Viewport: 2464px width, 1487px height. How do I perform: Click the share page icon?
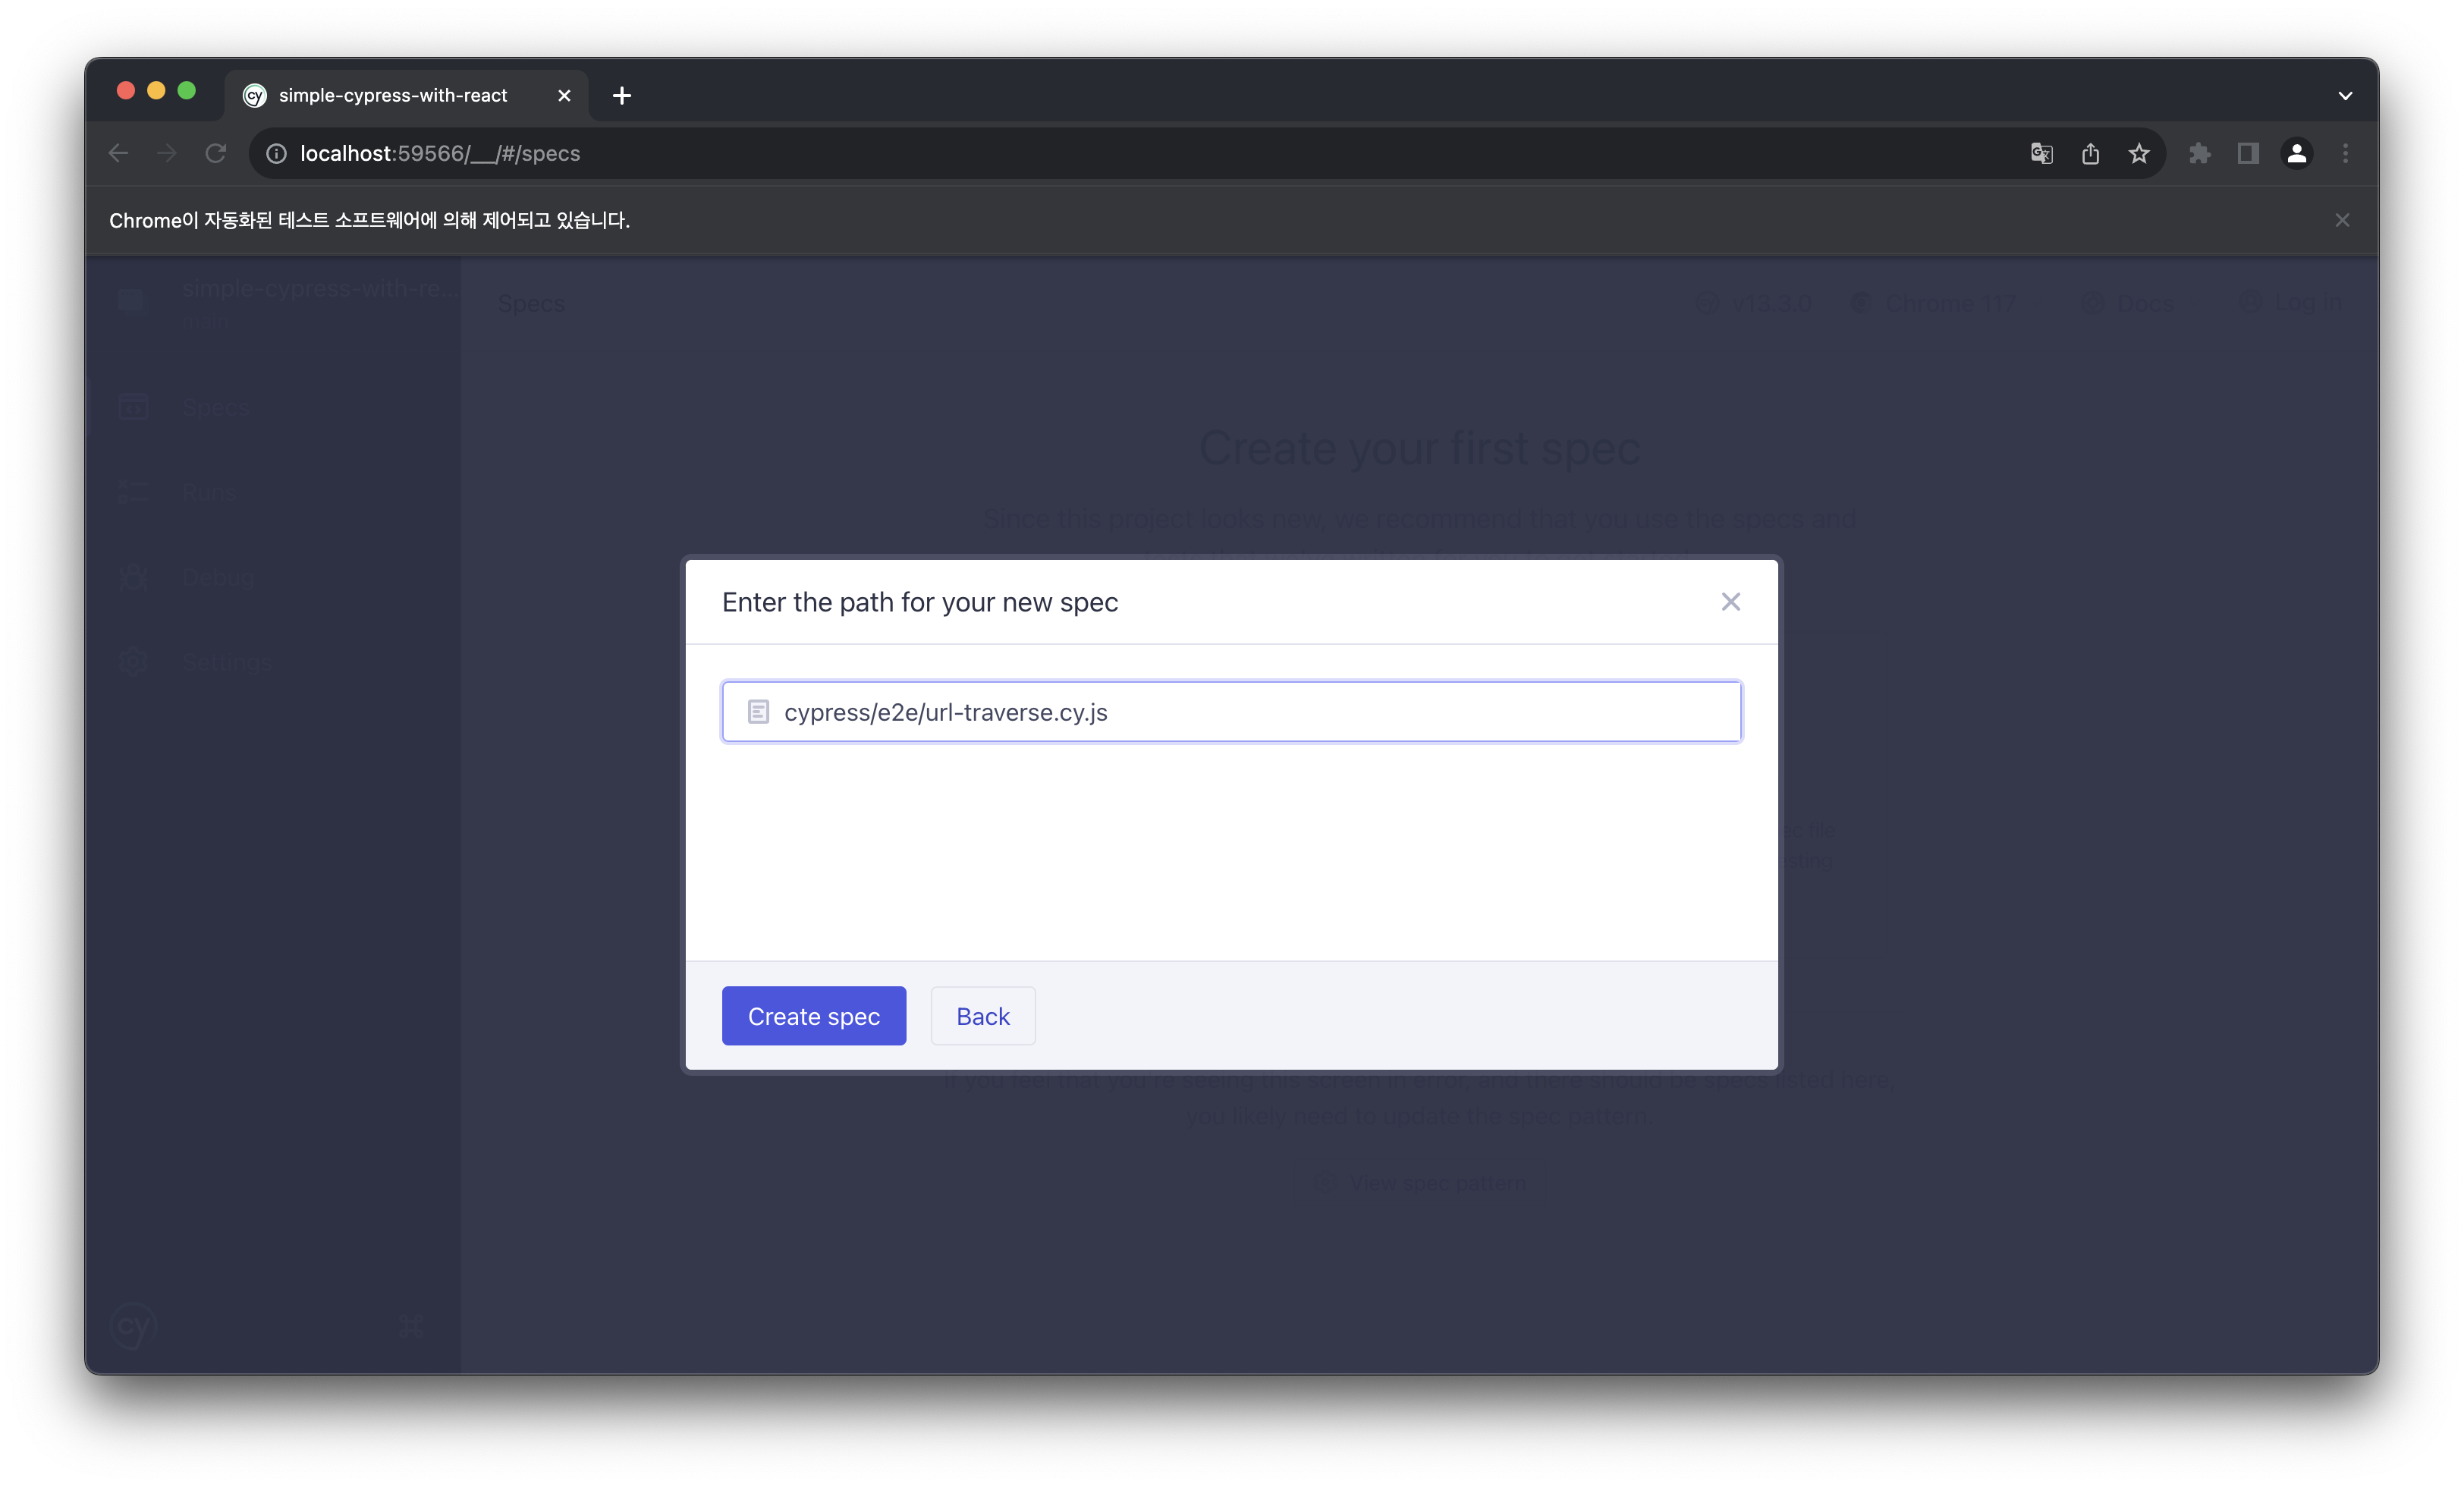[2090, 153]
